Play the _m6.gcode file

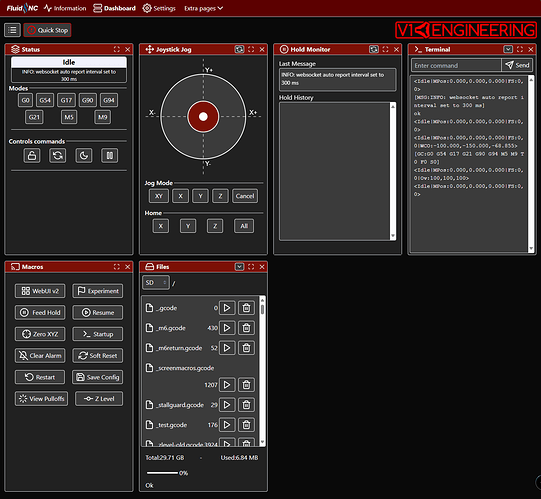(x=227, y=328)
